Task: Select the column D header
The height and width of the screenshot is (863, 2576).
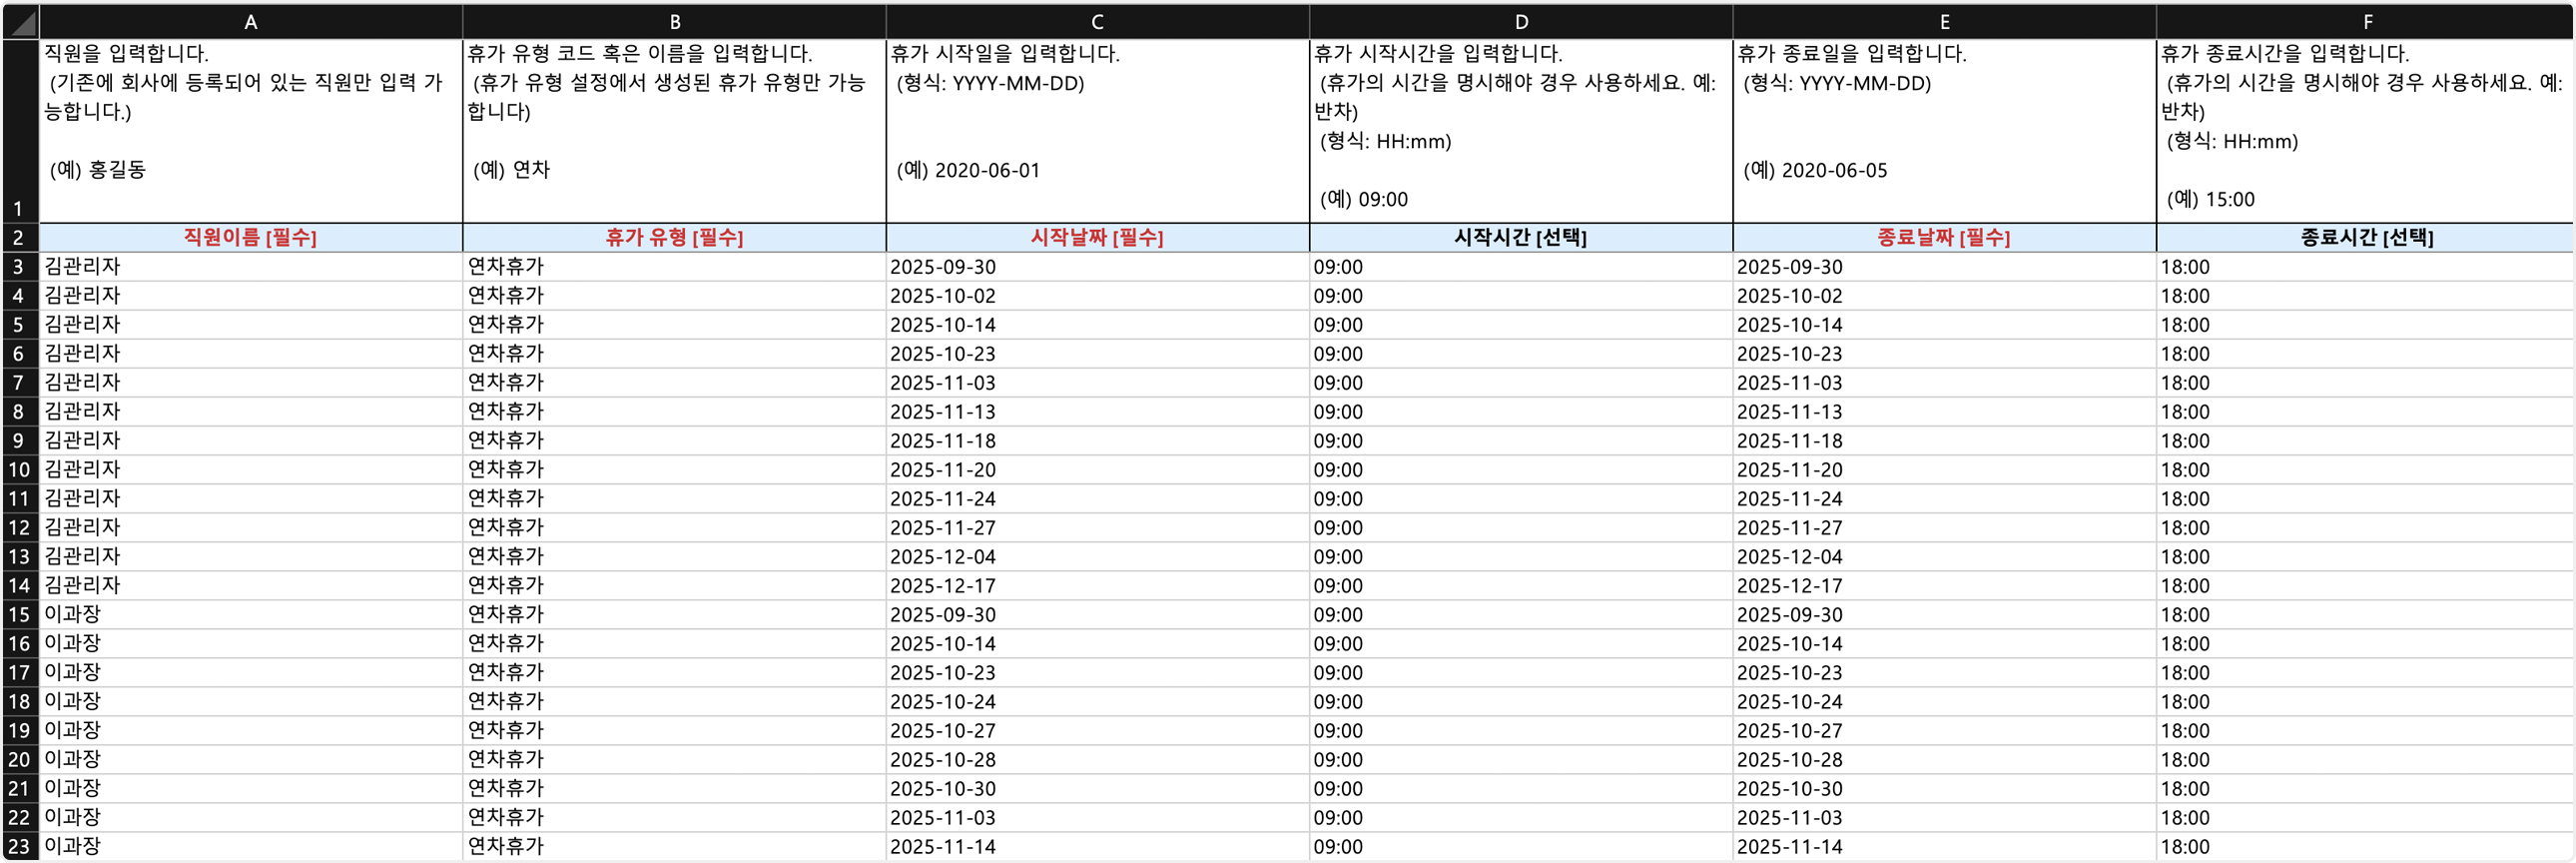Action: click(1520, 21)
